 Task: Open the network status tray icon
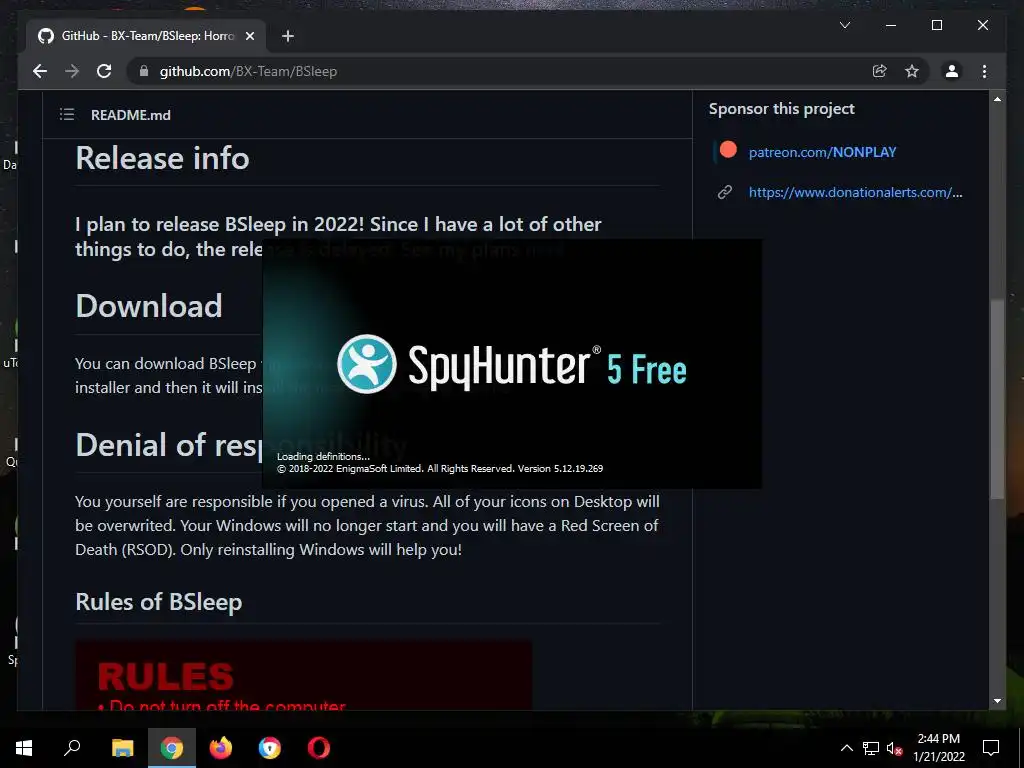click(x=871, y=748)
